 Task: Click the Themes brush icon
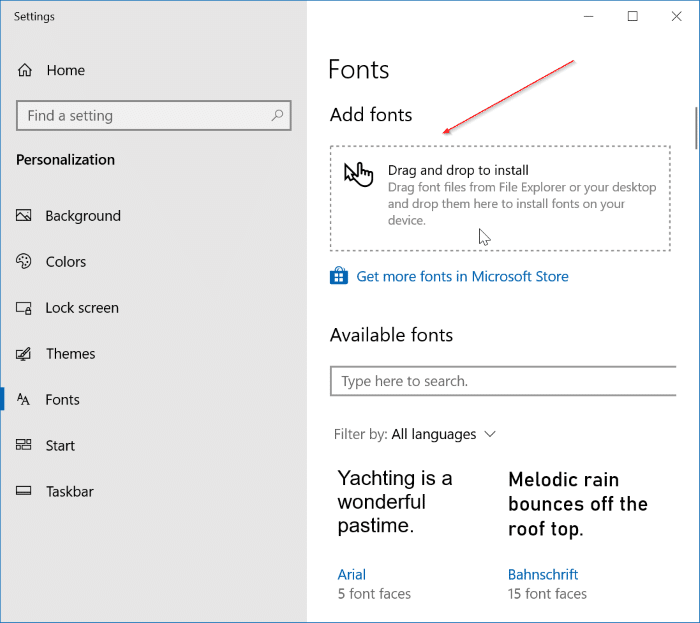coord(25,354)
